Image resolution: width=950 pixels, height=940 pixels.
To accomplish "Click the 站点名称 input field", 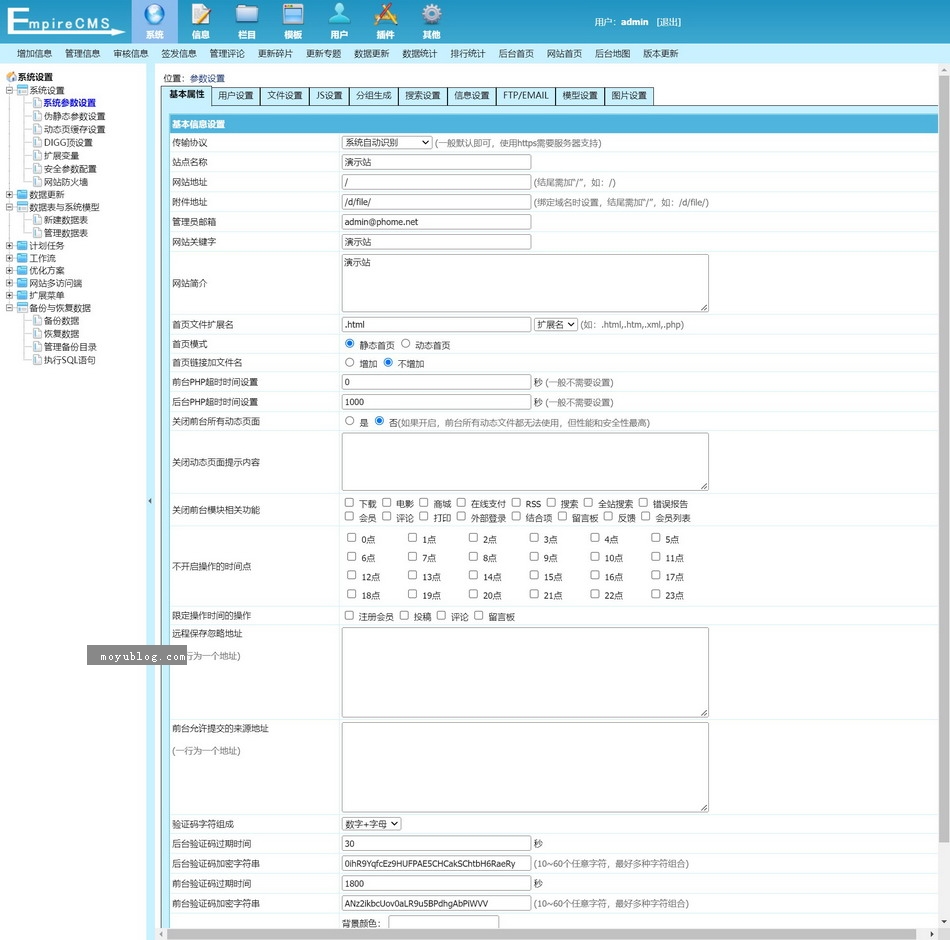I will [436, 162].
